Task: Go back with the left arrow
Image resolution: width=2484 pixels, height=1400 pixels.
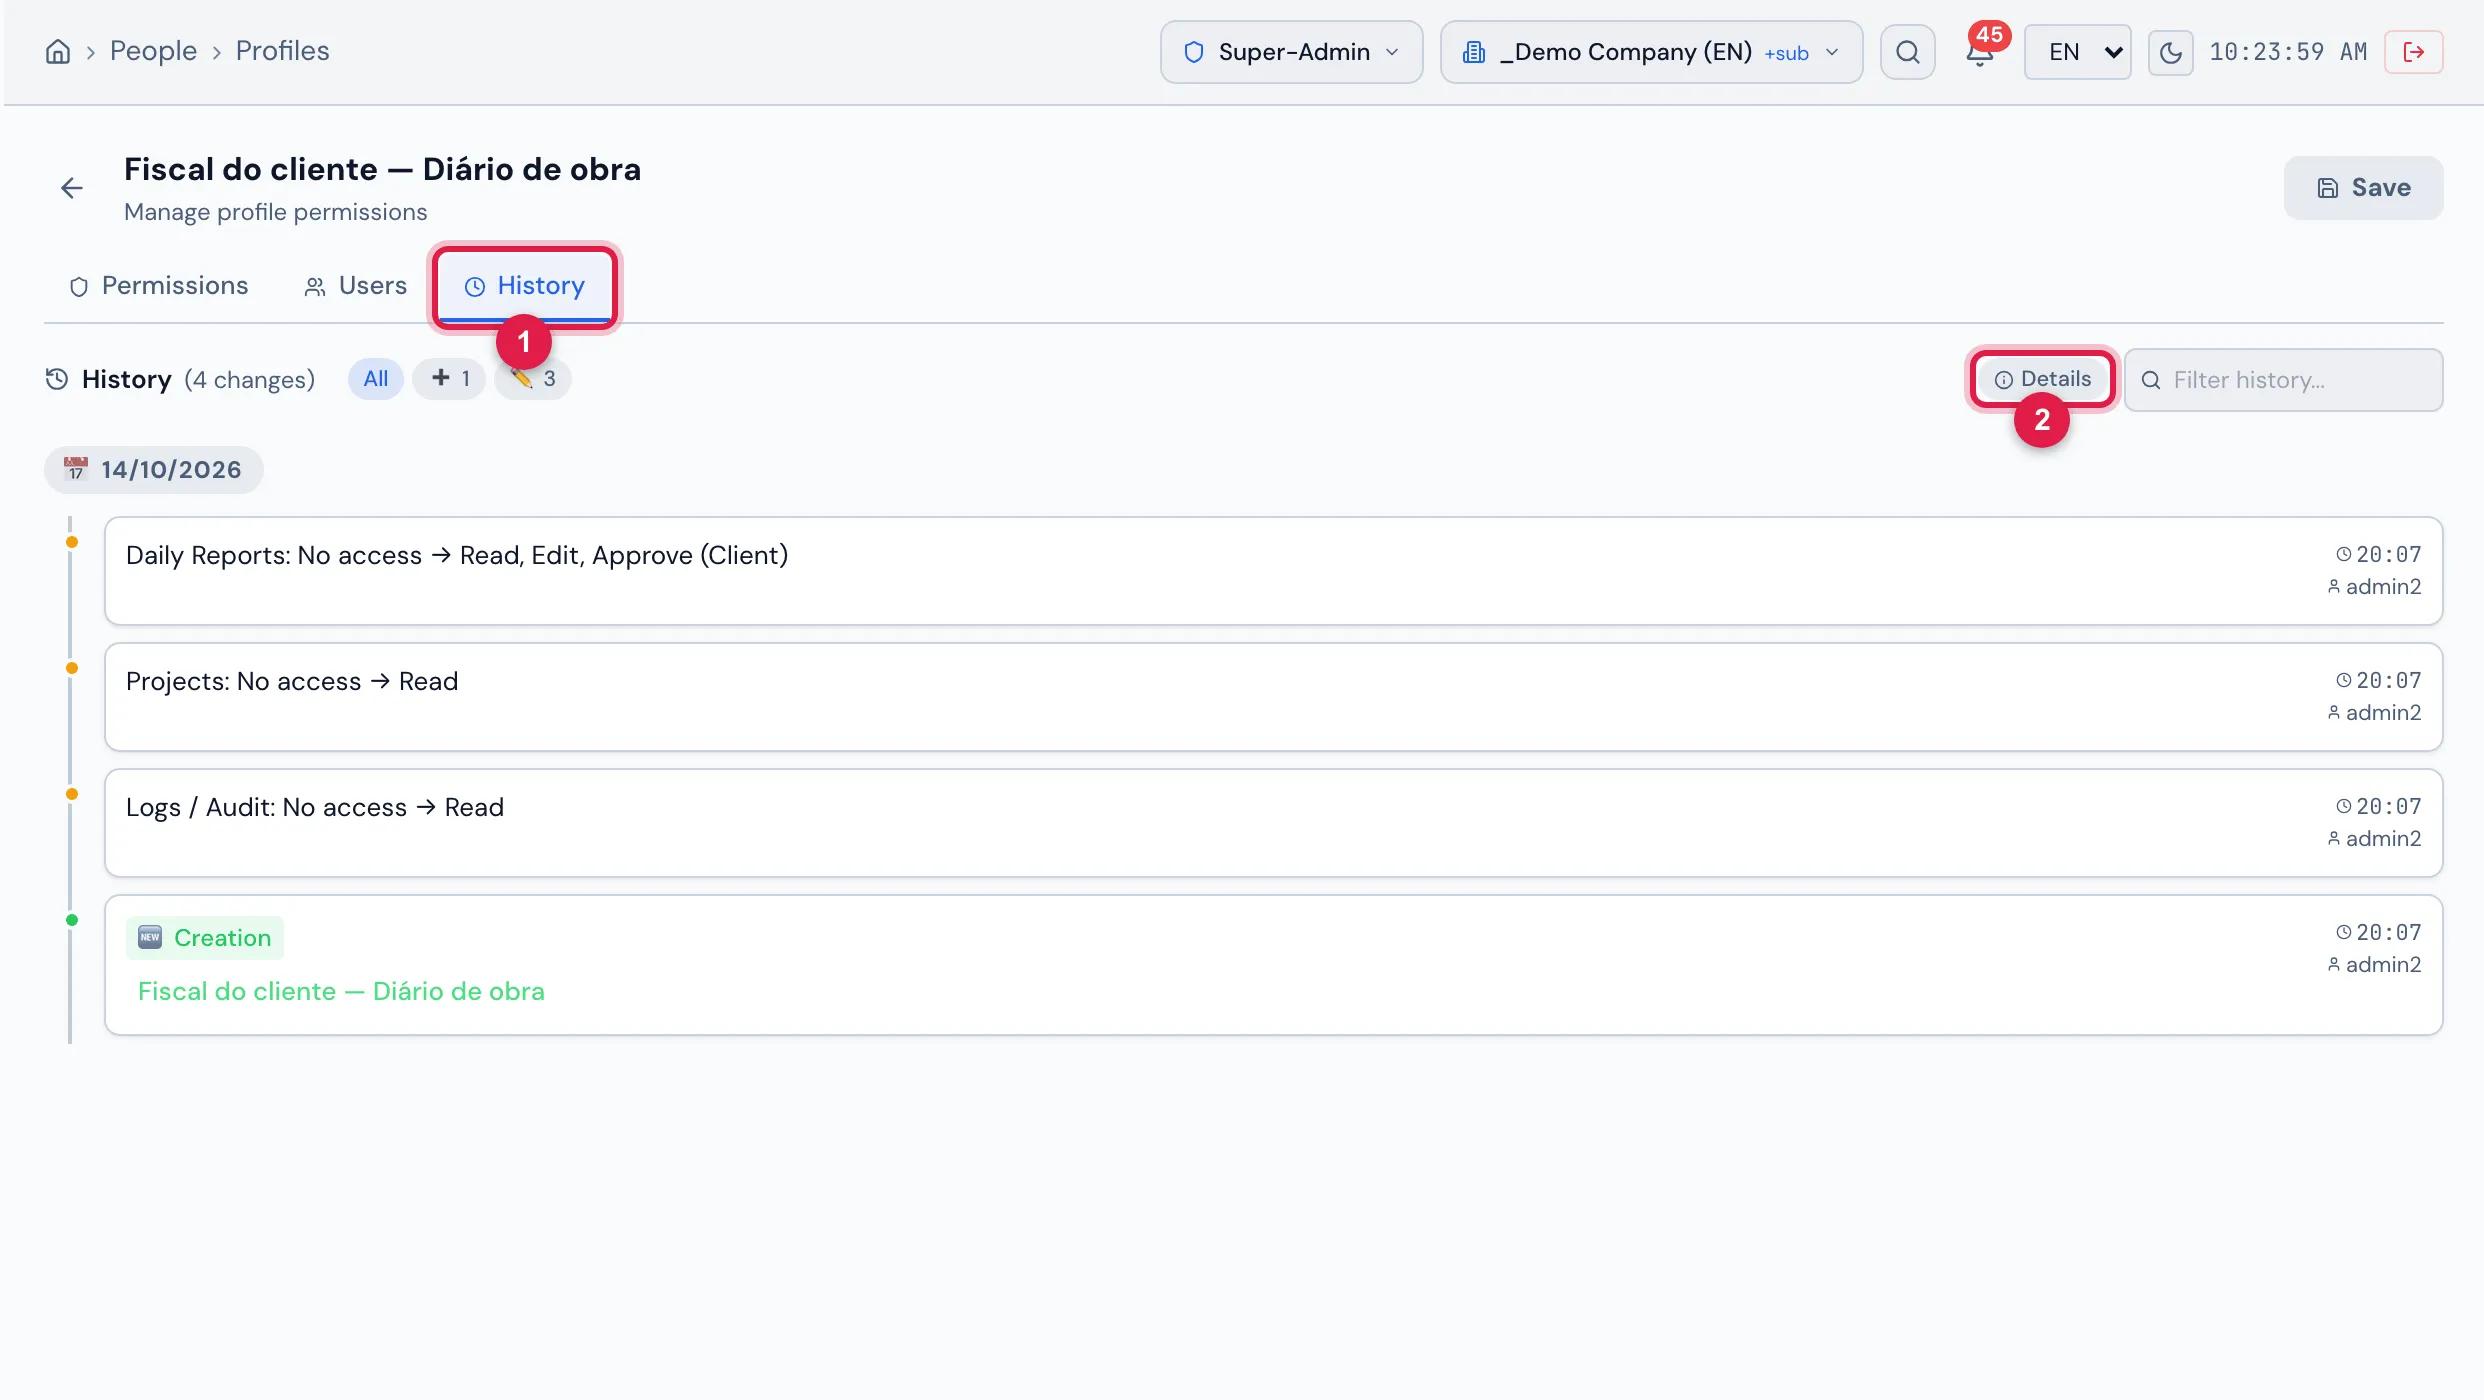Action: coord(72,188)
